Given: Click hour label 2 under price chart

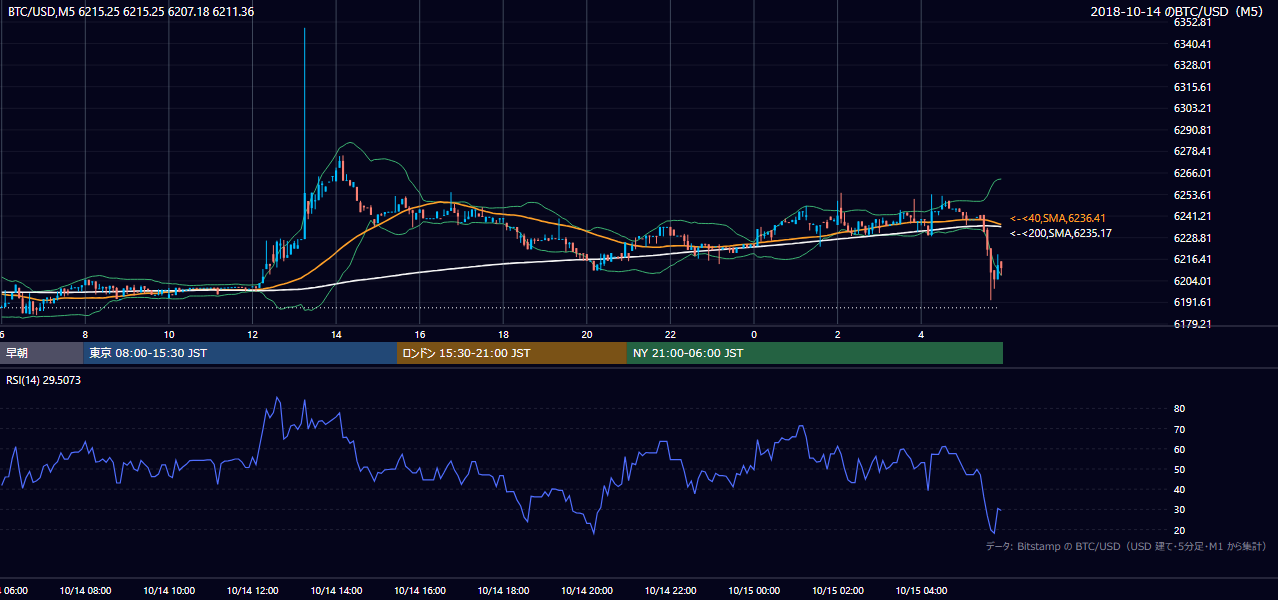Looking at the screenshot, I should (x=838, y=334).
